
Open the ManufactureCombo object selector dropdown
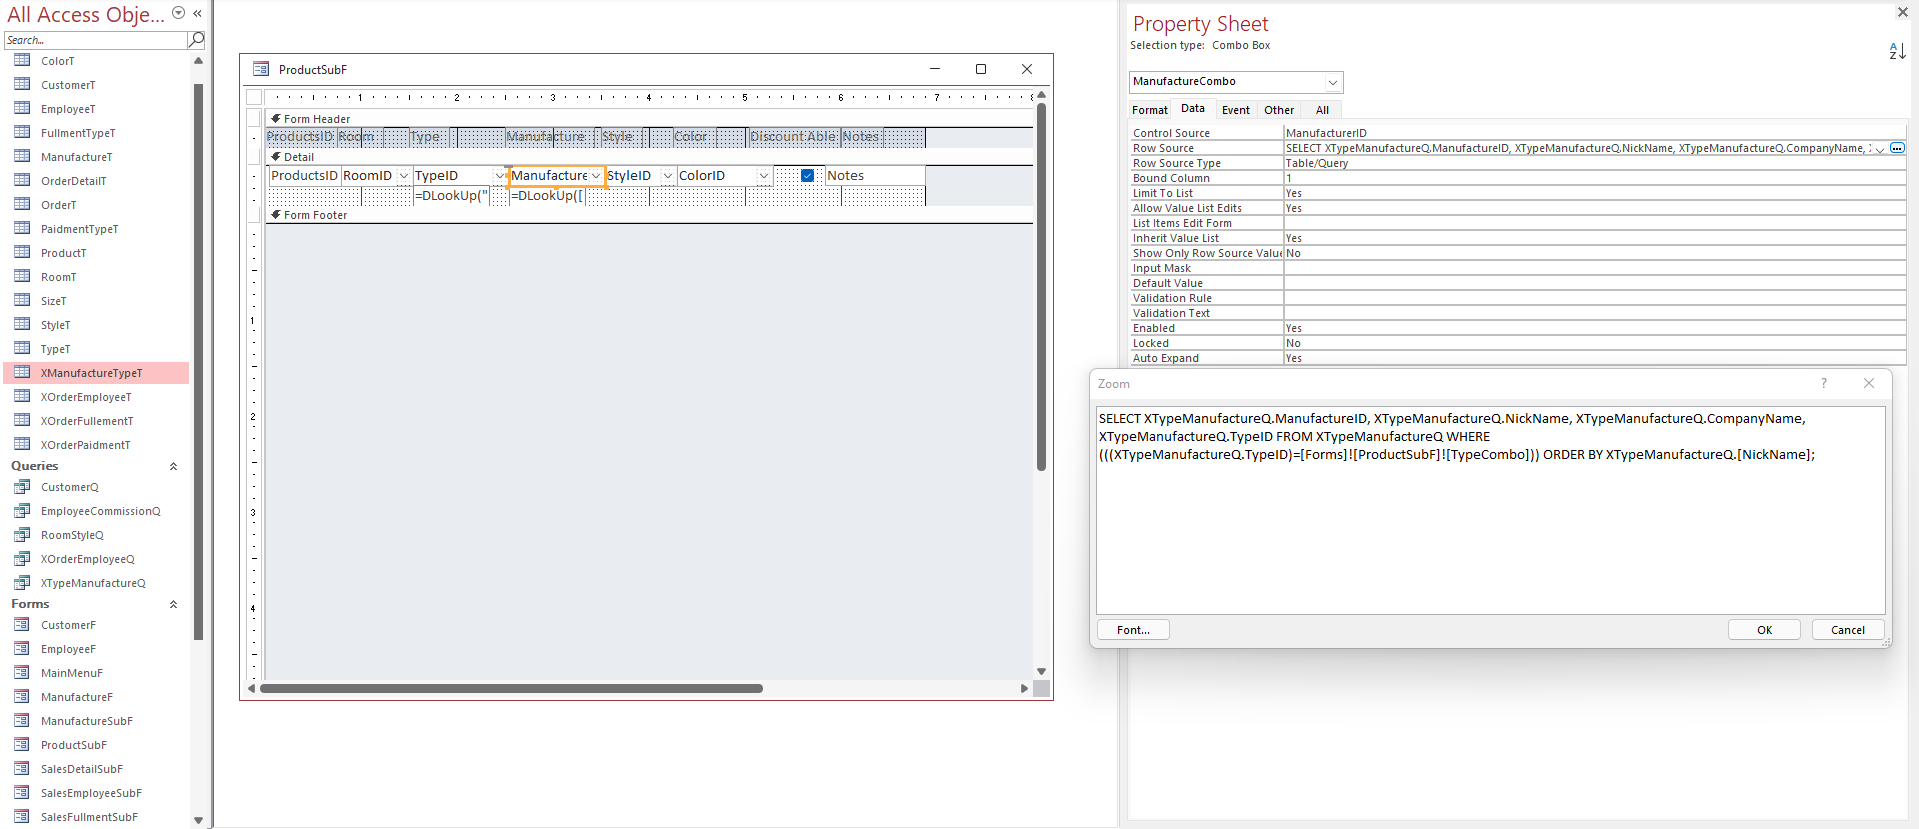[1332, 82]
